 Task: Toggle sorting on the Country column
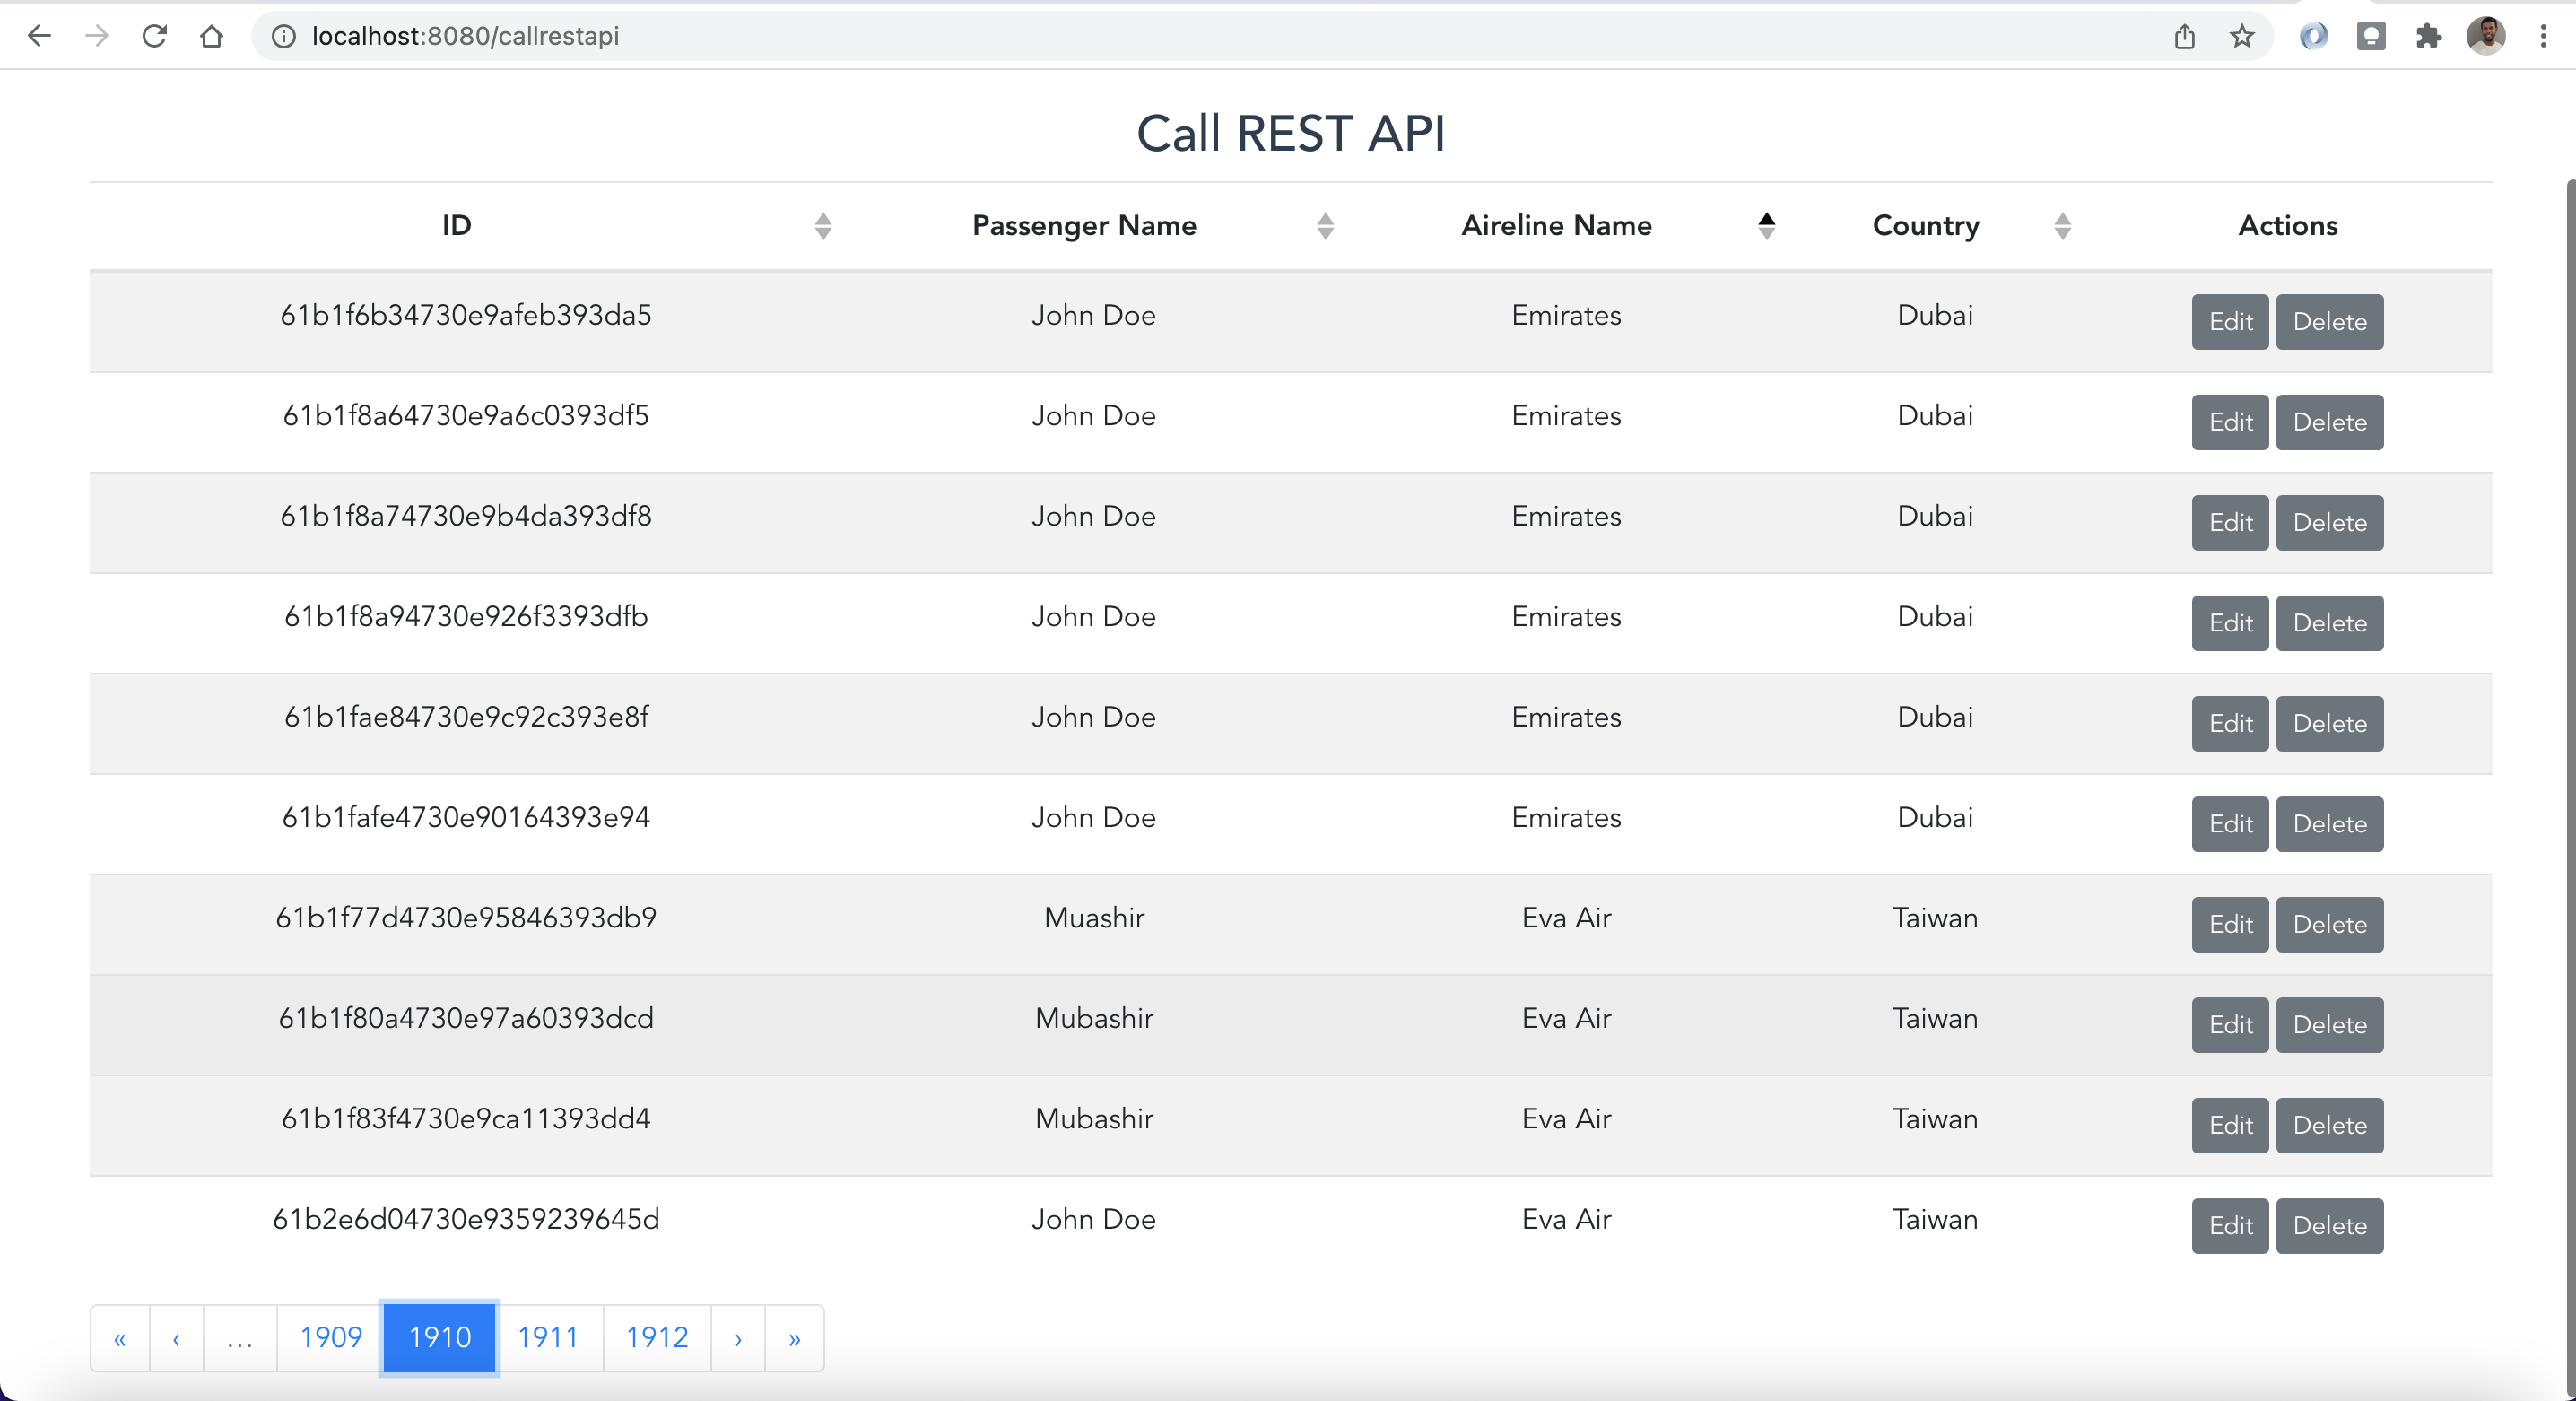2062,225
